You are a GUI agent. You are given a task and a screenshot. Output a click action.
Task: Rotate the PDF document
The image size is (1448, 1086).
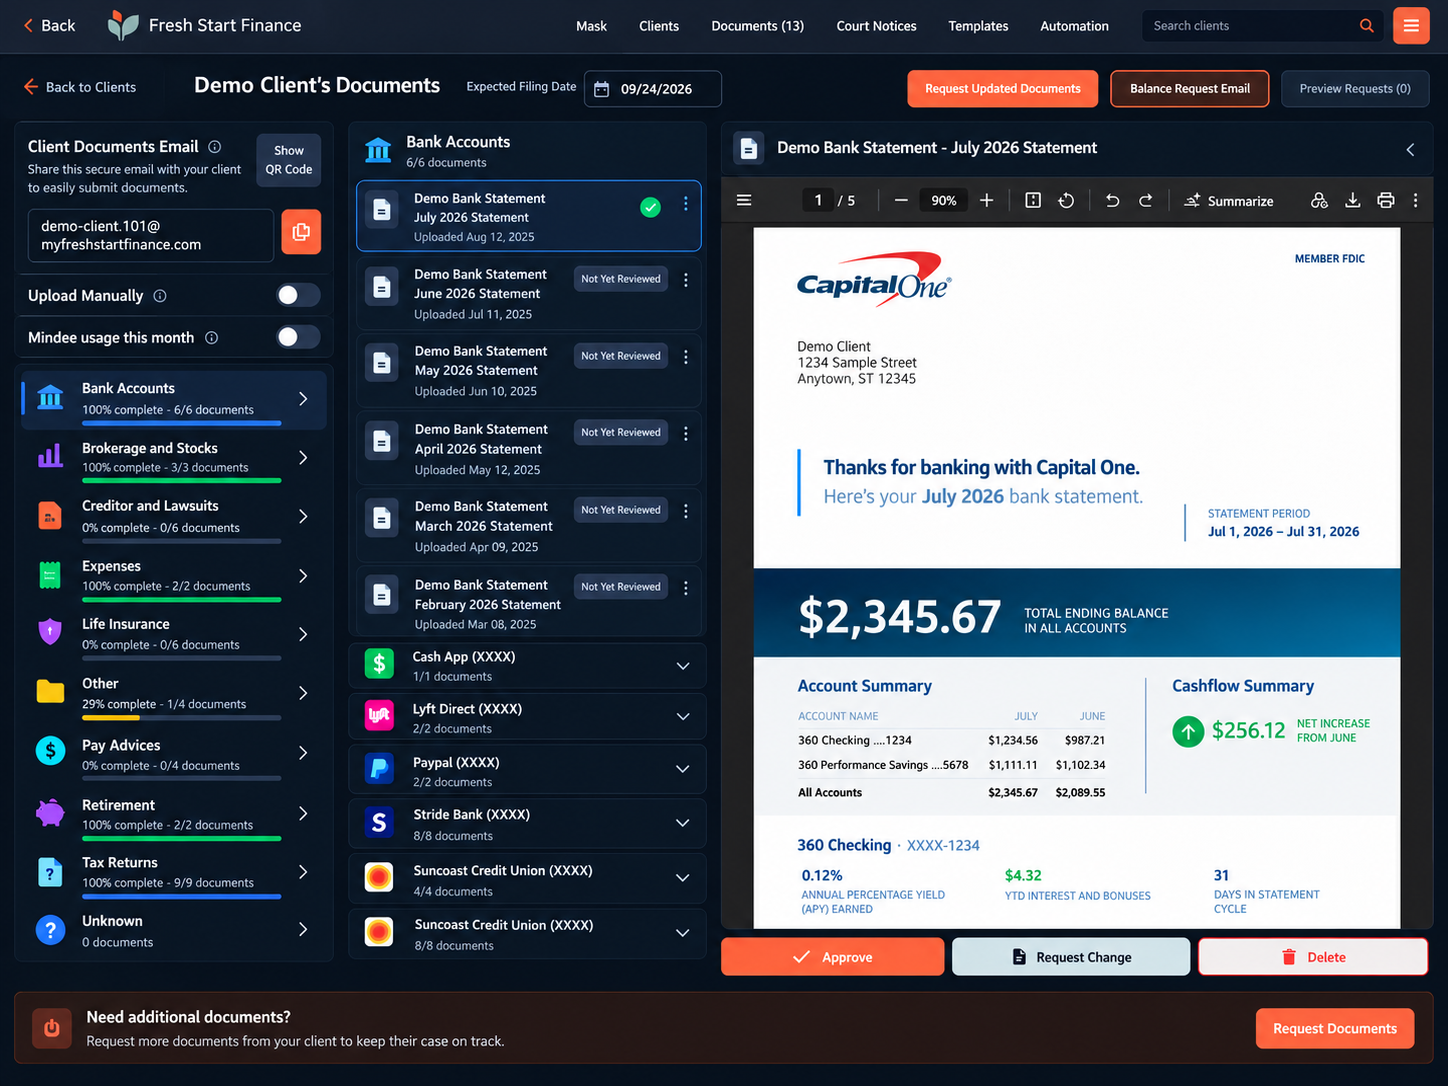(1066, 200)
